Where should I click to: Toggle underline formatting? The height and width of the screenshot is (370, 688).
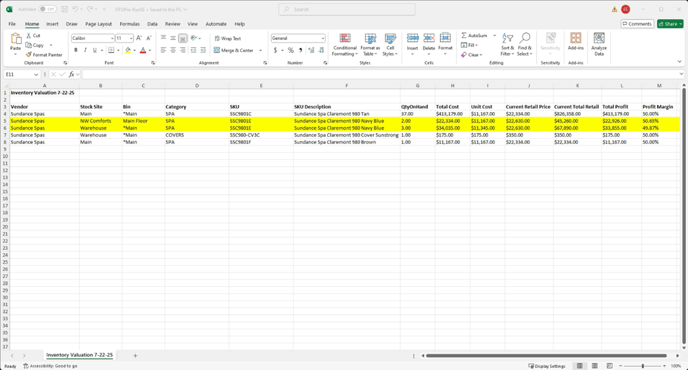(x=94, y=50)
